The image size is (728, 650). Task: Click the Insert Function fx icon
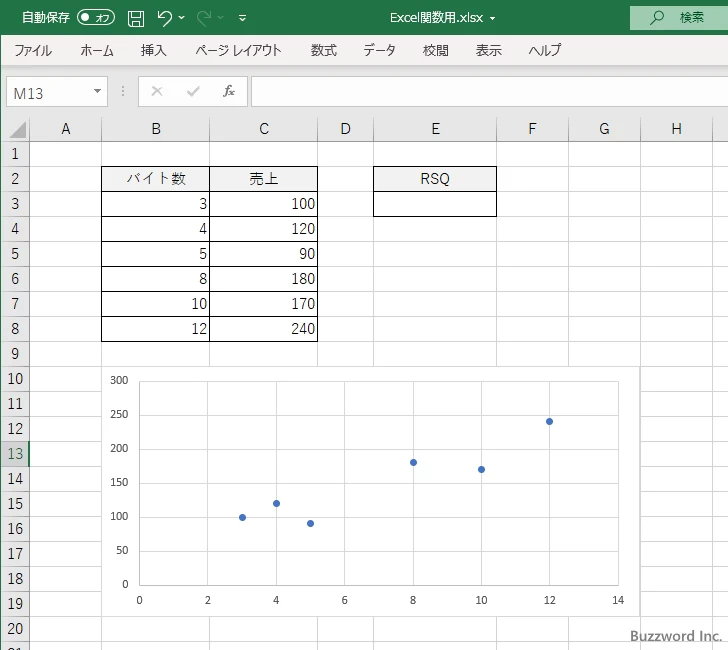coord(229,91)
